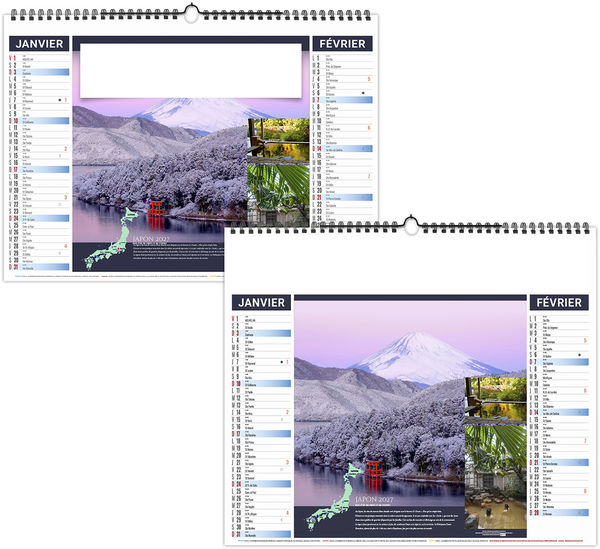
Task: Click the FÉVRIER header on the back calendar
Action: coord(342,44)
